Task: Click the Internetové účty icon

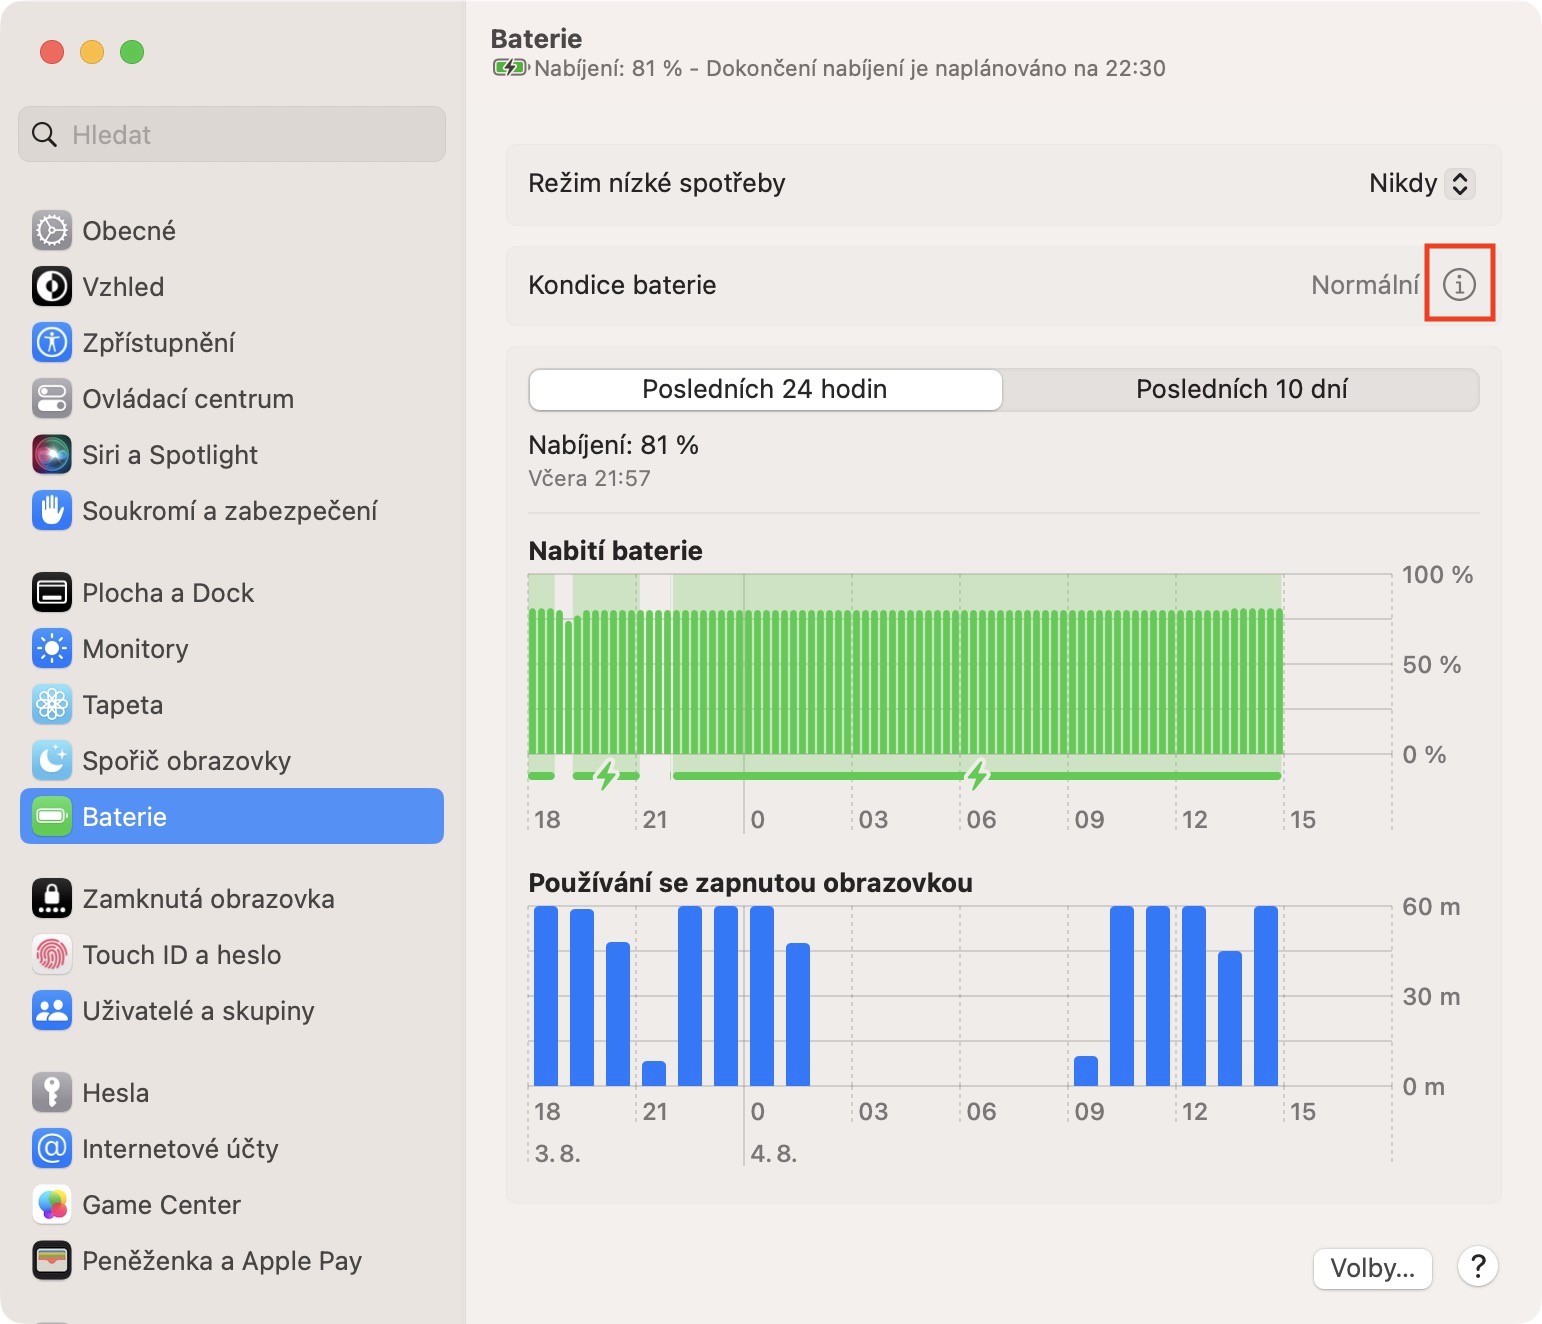Action: 52,1149
